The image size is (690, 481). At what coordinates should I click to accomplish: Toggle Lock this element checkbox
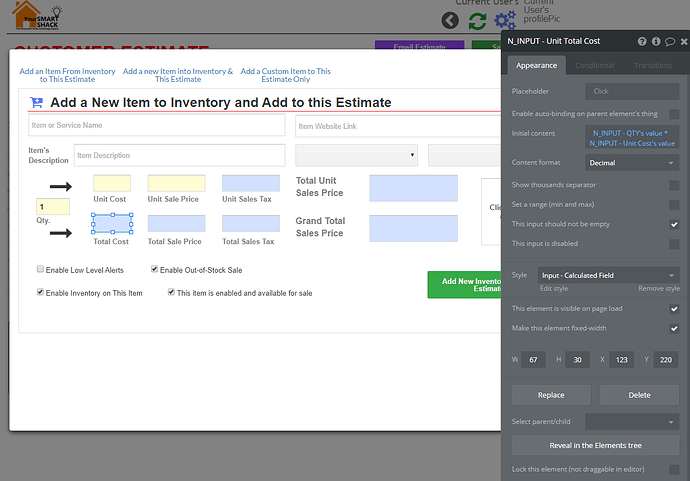coord(674,470)
